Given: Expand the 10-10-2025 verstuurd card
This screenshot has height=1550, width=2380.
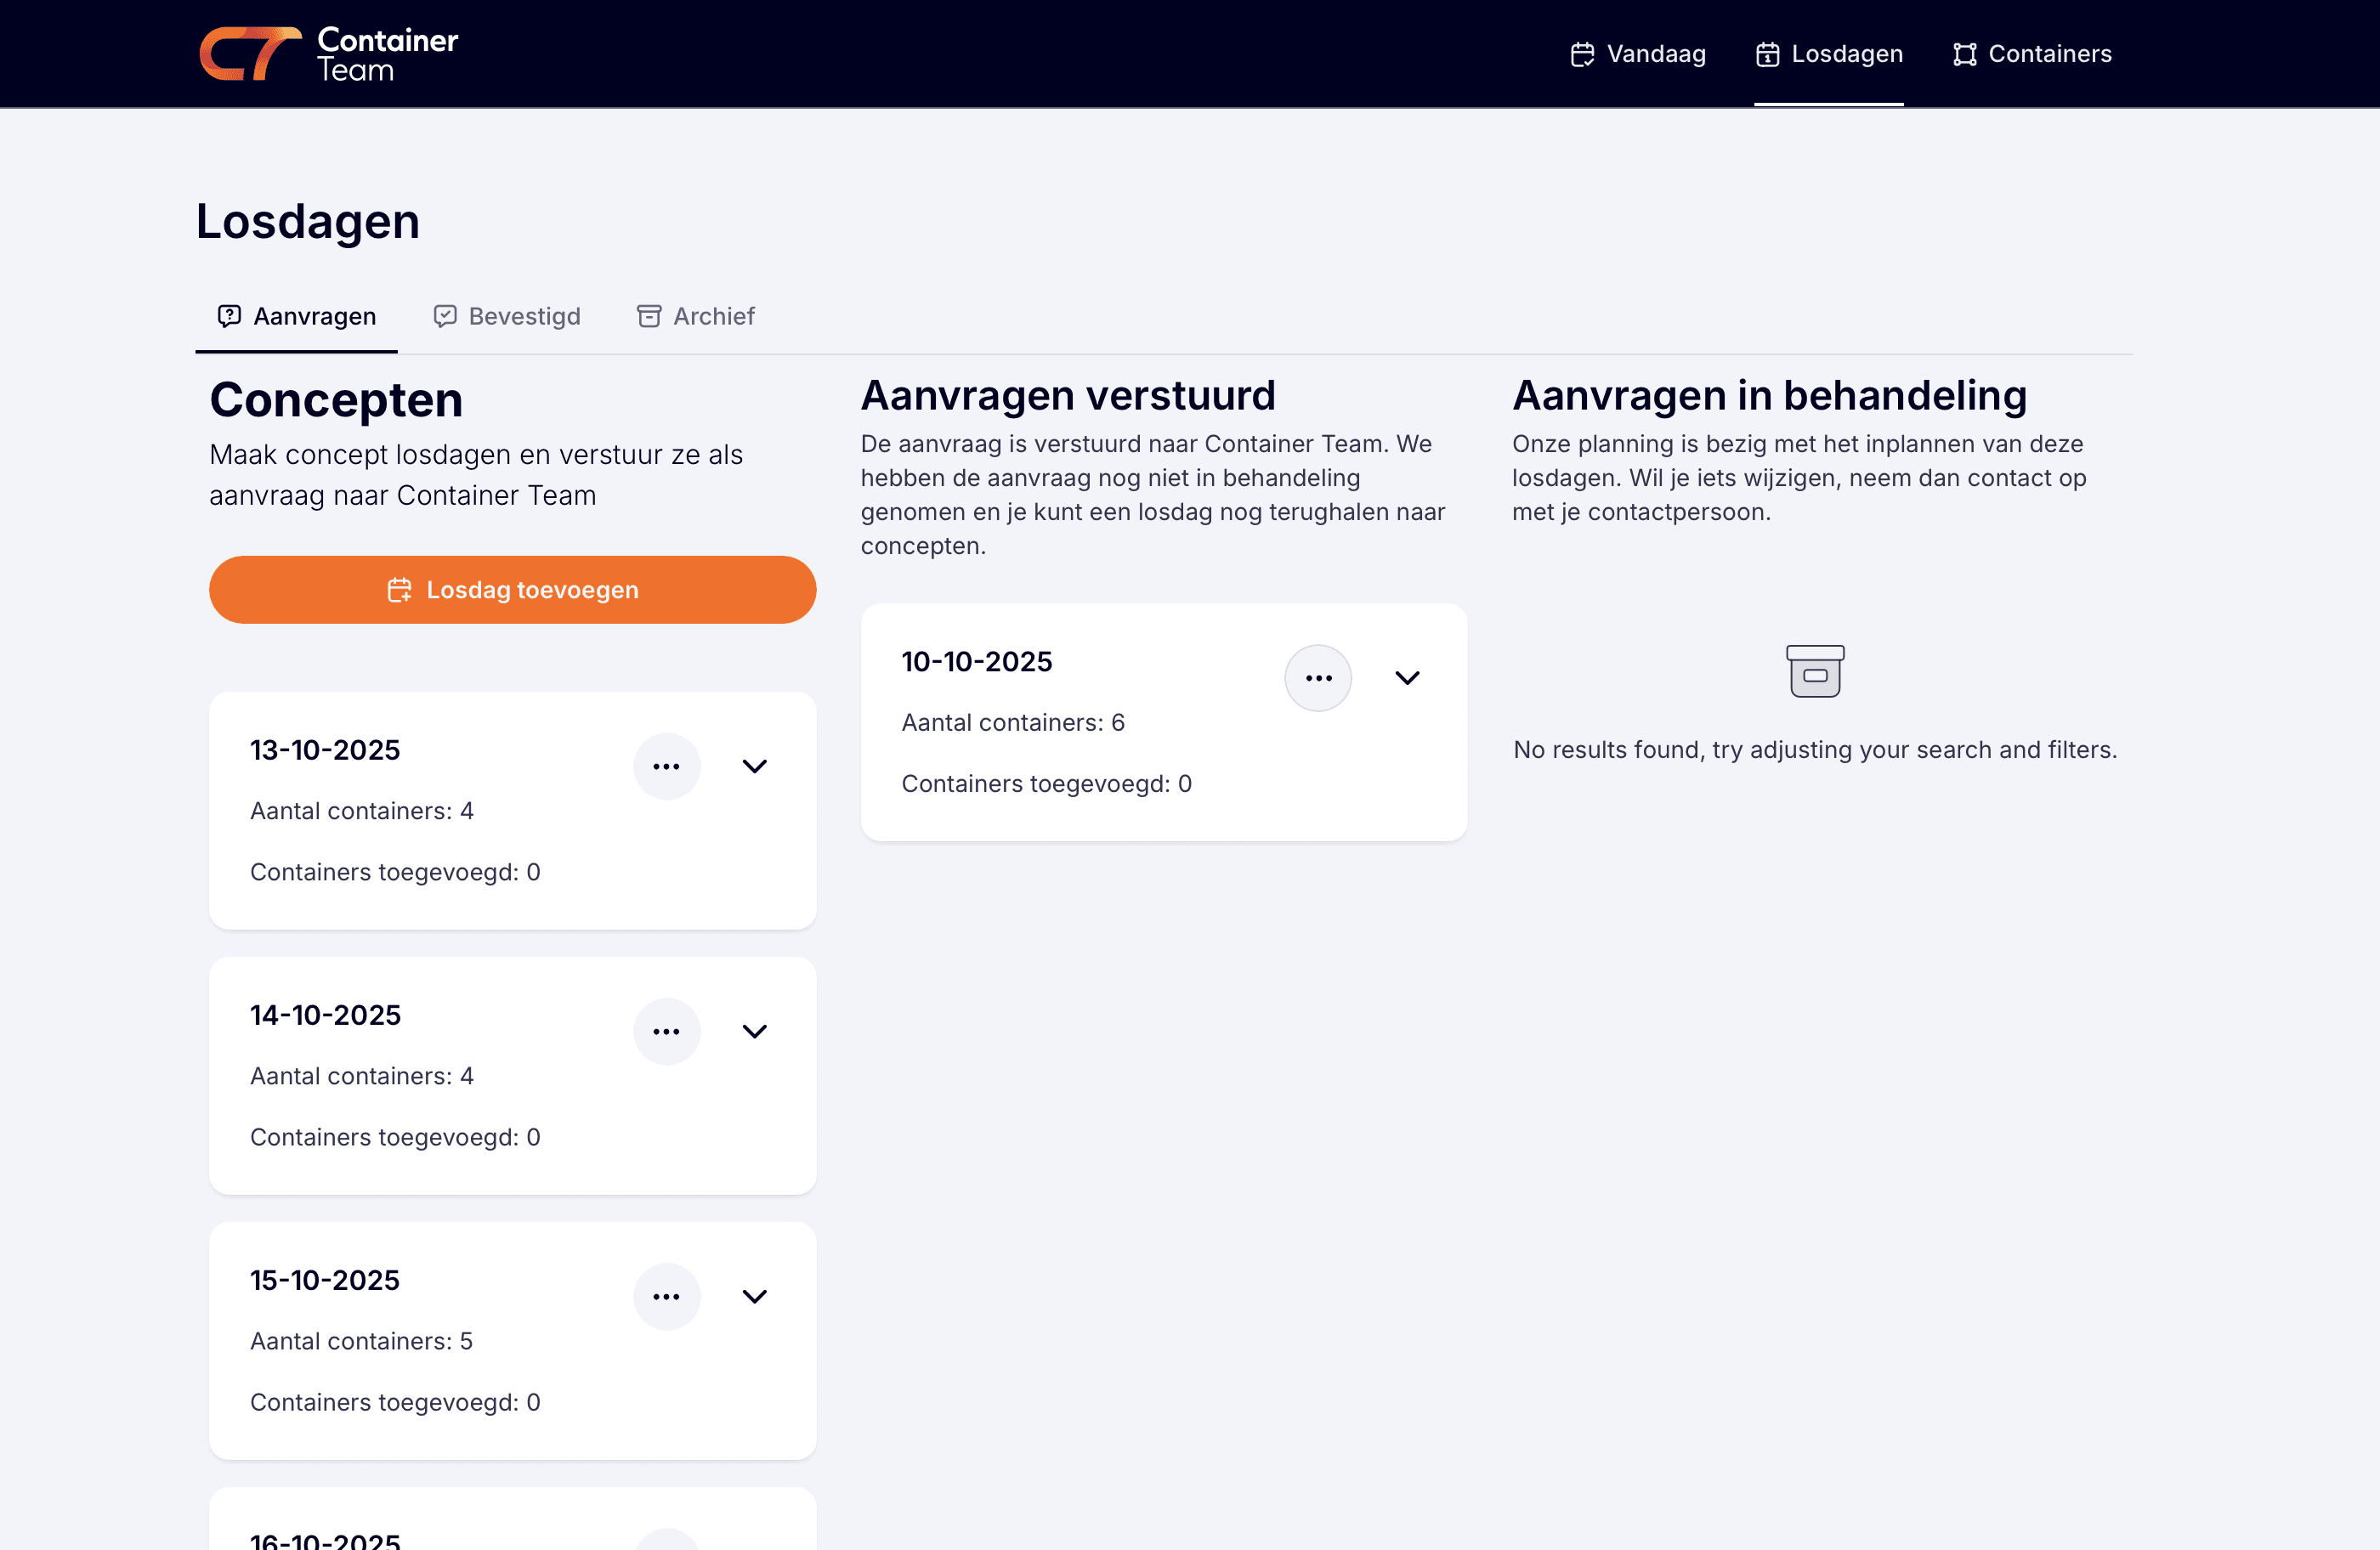Looking at the screenshot, I should [1406, 678].
